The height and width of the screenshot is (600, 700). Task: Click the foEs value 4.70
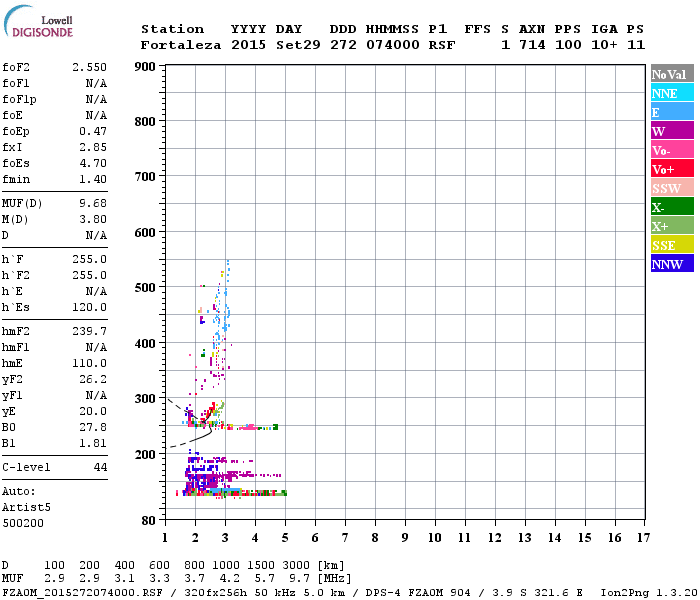click(x=93, y=163)
